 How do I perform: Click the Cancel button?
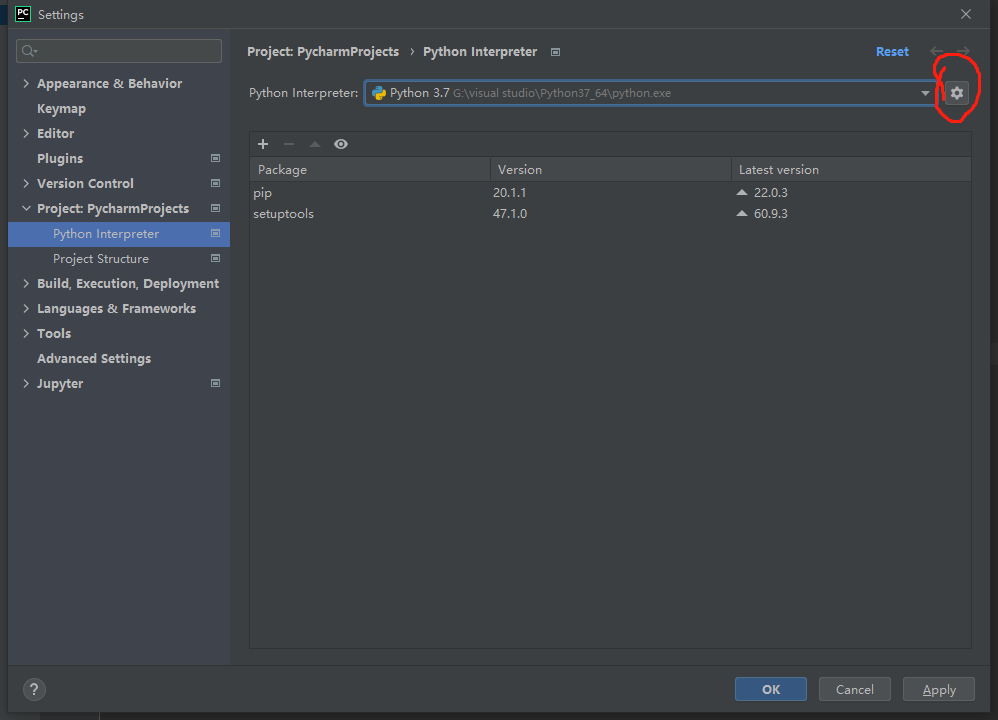coord(854,689)
